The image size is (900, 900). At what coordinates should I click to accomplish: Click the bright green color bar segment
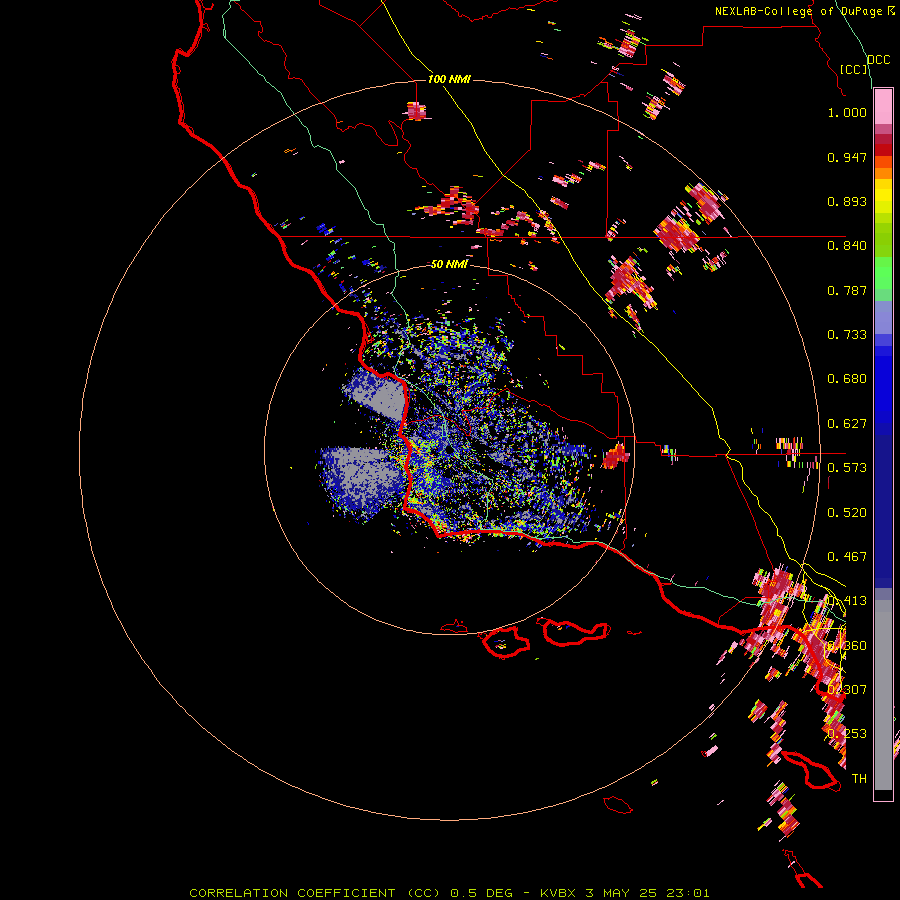[x=883, y=273]
